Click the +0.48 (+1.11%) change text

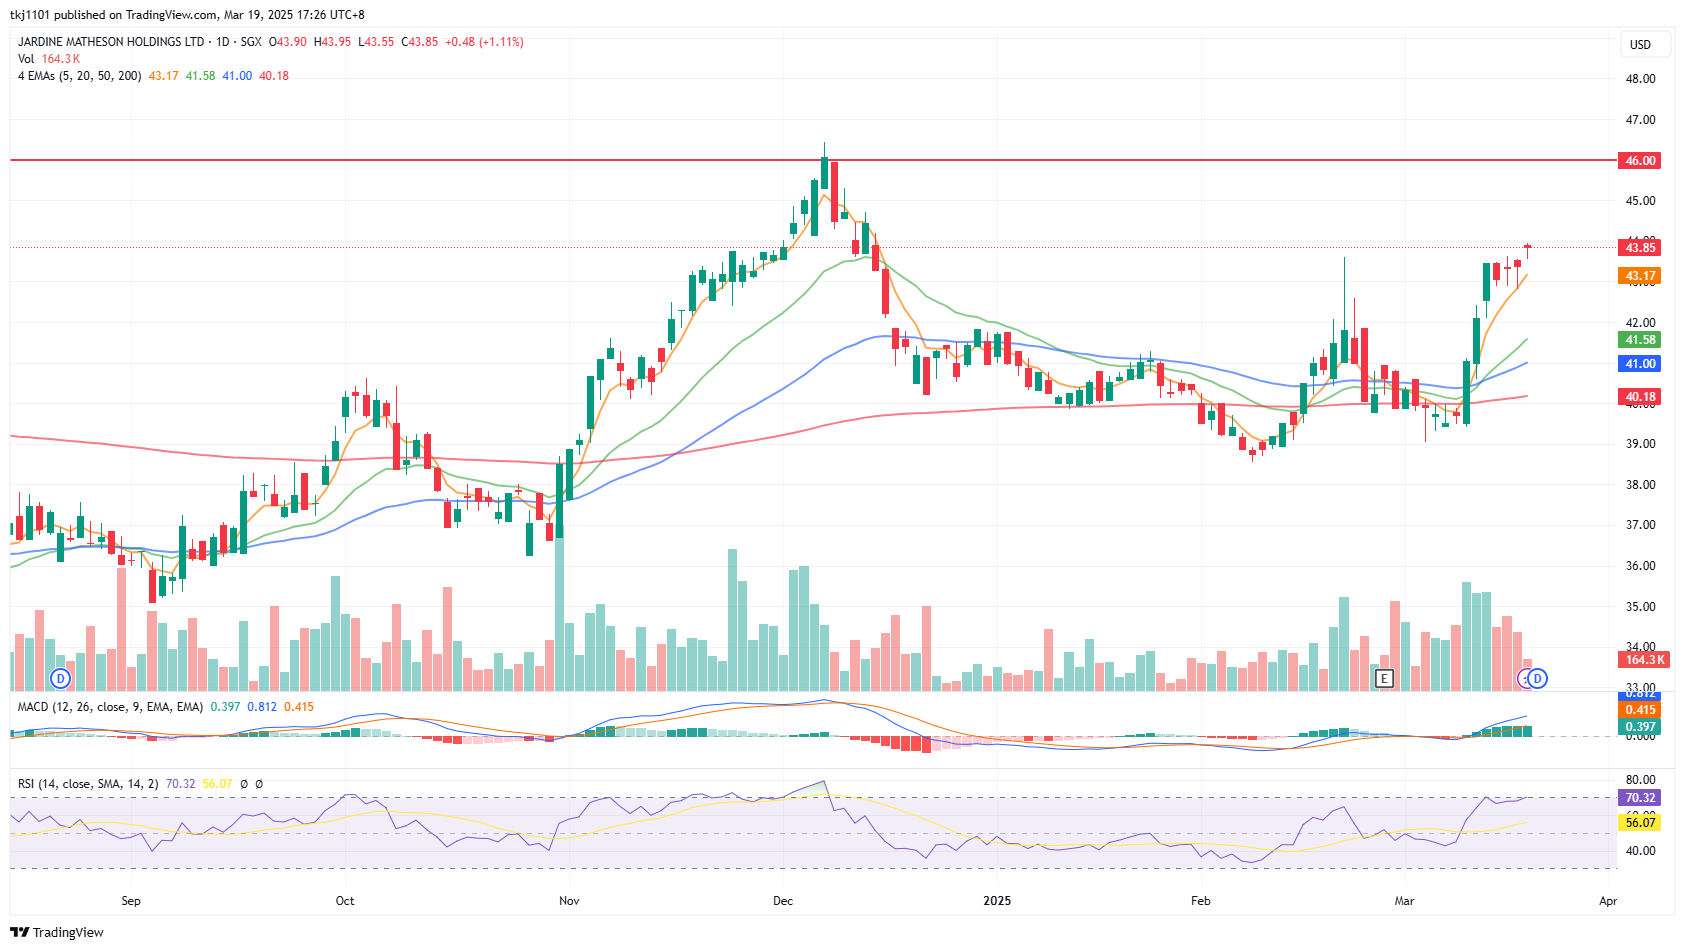tap(485, 42)
